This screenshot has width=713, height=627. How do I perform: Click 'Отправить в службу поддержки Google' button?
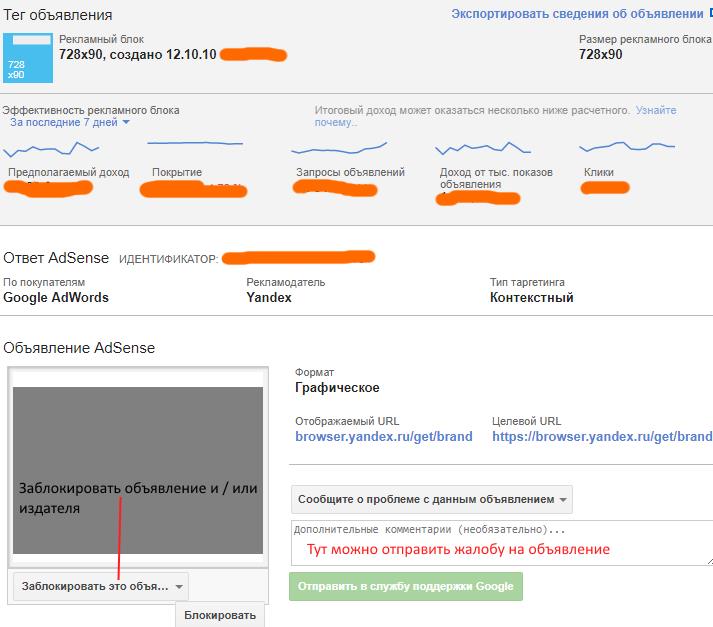406,587
